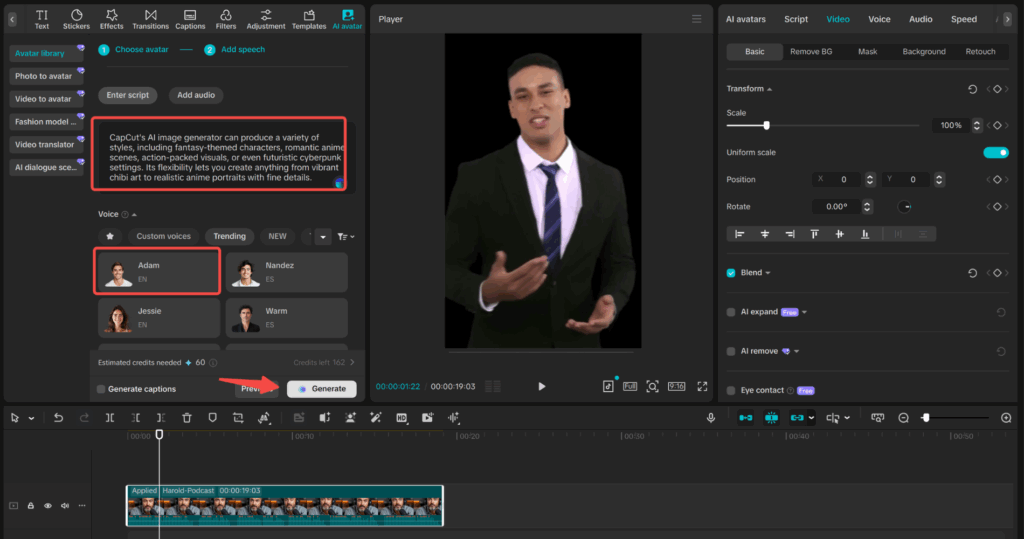1024x539 pixels.
Task: Enable the Eye contact checkbox
Action: click(x=731, y=391)
